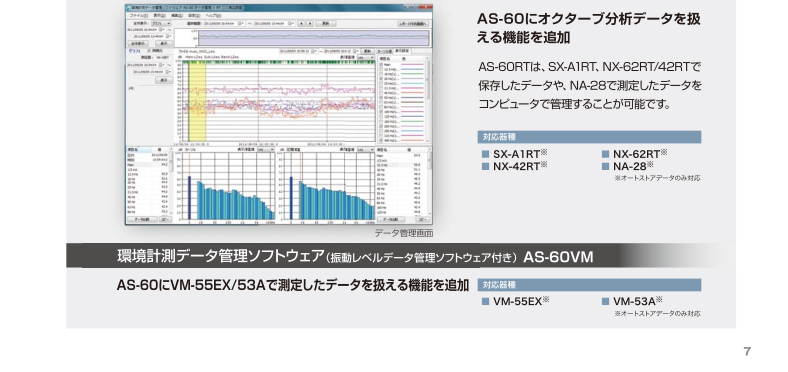Enable the 12.5 Hz band checkbox
Image resolution: width=788 pixels, height=372 pixels.
(381, 69)
